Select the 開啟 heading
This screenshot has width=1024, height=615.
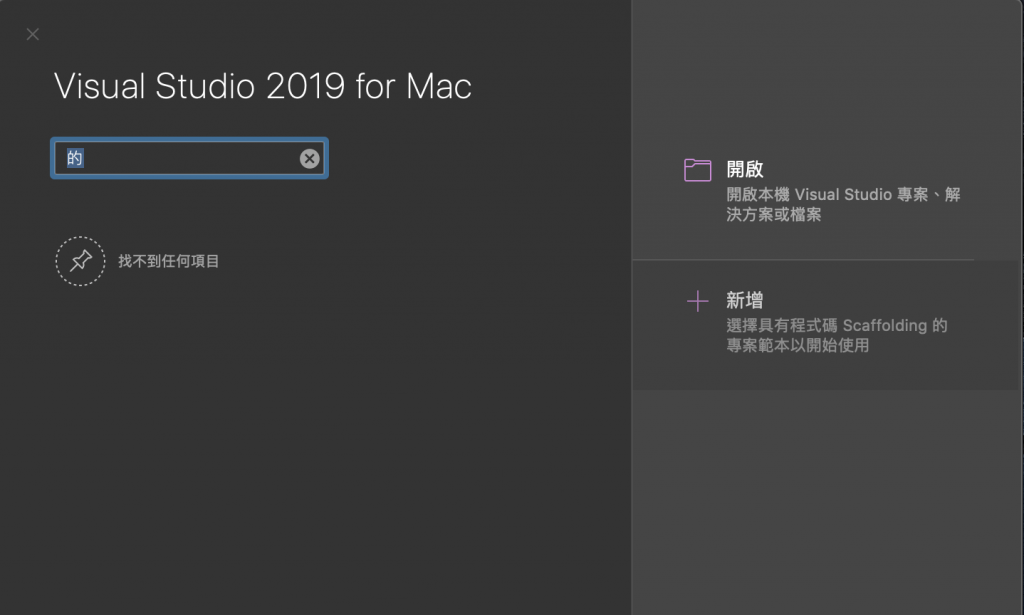[x=745, y=170]
